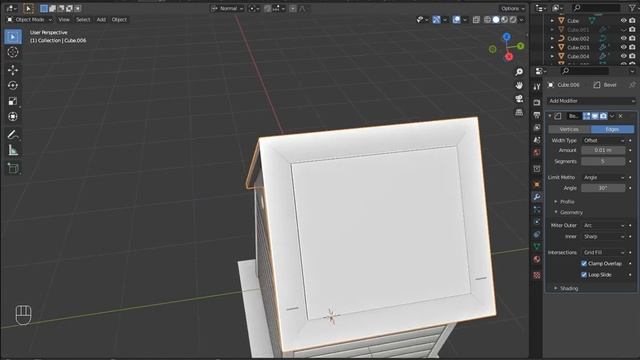Choose the Rotate tool
Screen dimensions: 640x360
tap(13, 85)
